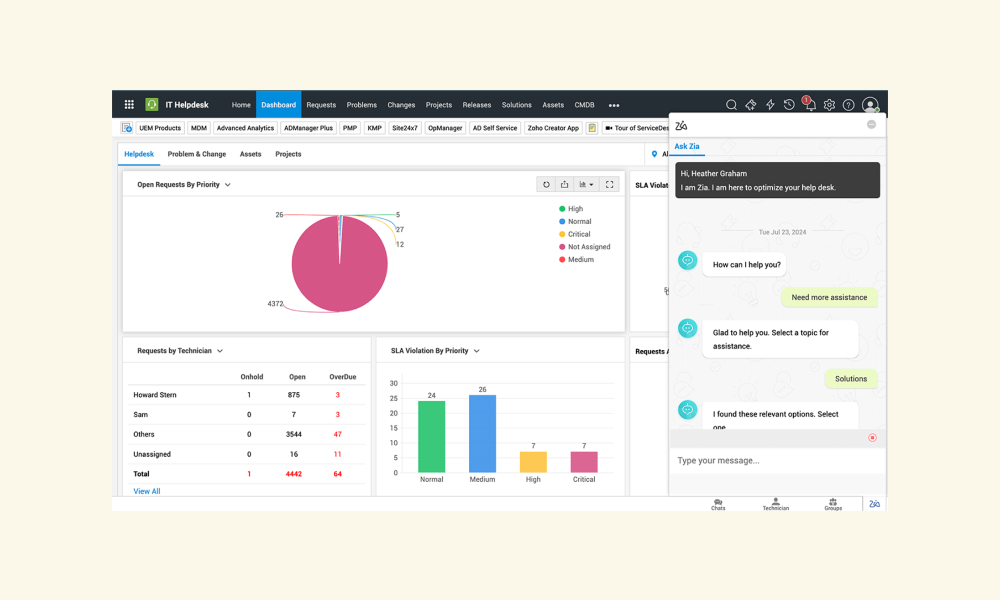Expand Requests by Technician dropdown
1000x600 pixels.
tap(220, 351)
